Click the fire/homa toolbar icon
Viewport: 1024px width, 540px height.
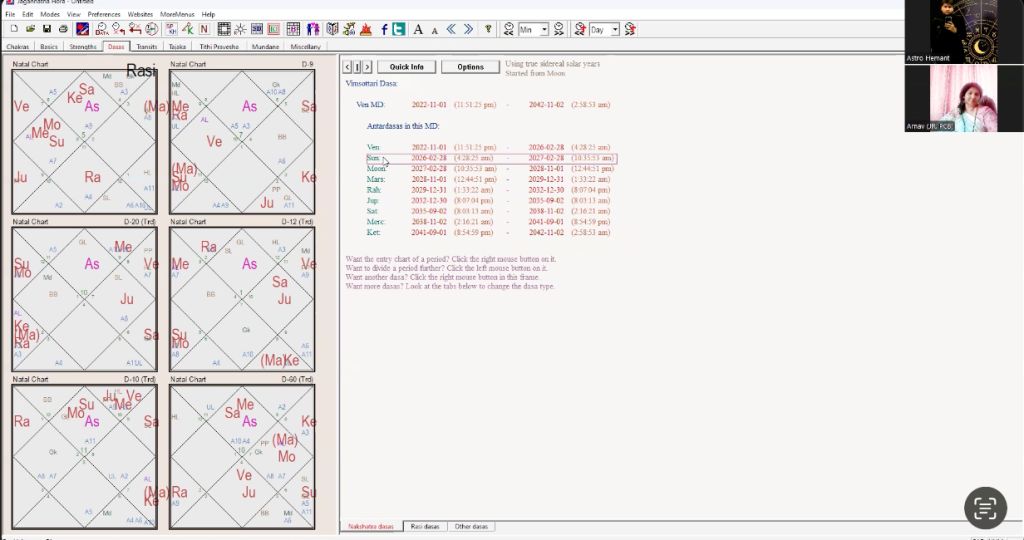(x=366, y=29)
